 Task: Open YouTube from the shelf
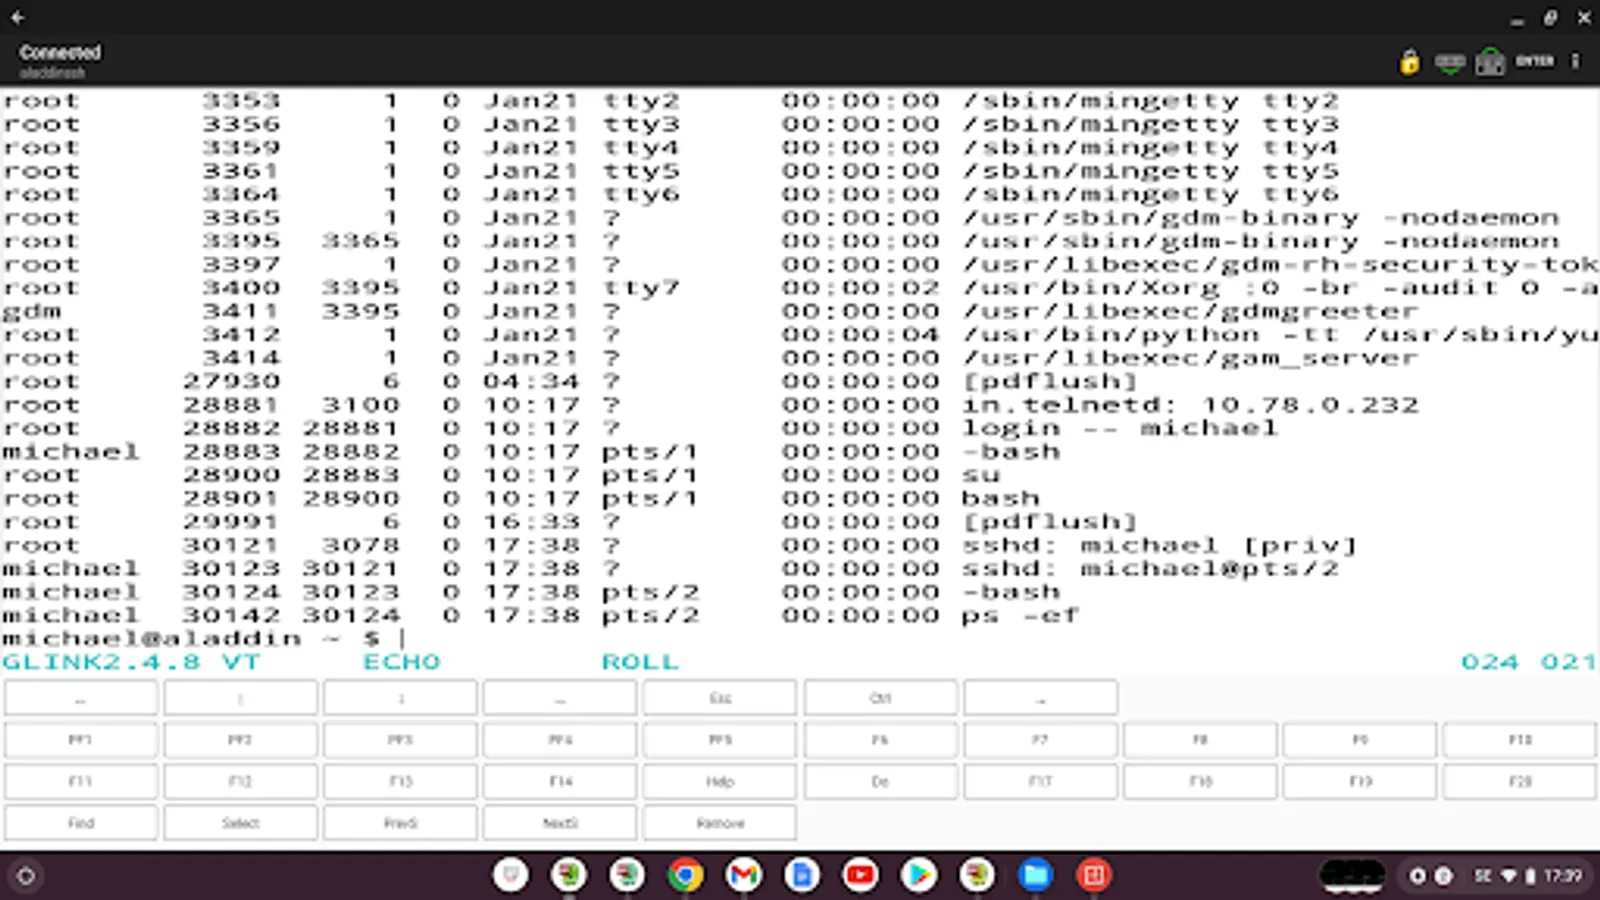pyautogui.click(x=860, y=876)
